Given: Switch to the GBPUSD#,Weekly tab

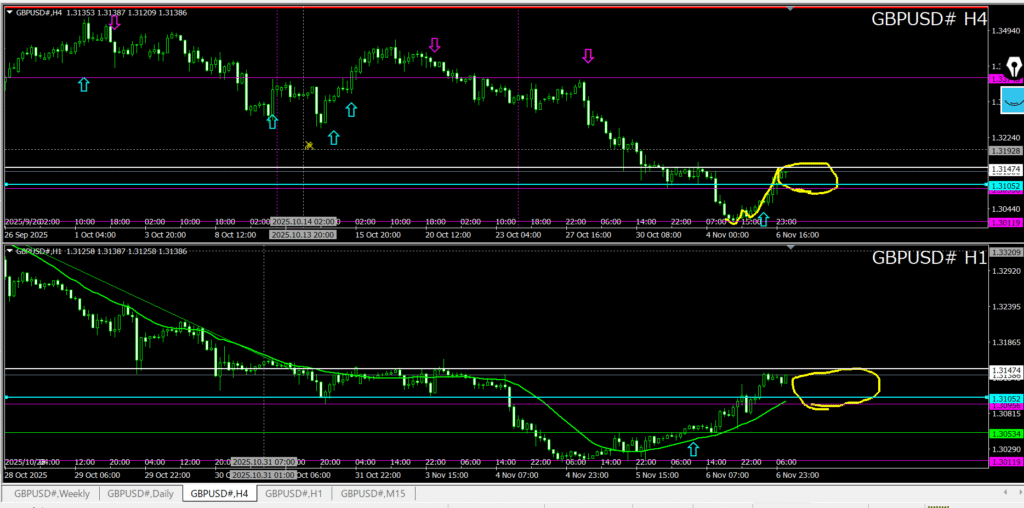Looking at the screenshot, I should pyautogui.click(x=49, y=493).
